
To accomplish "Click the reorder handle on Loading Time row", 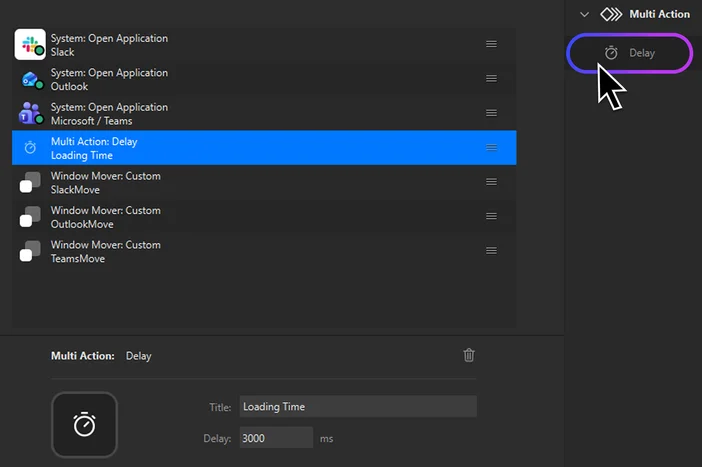I will pos(491,147).
